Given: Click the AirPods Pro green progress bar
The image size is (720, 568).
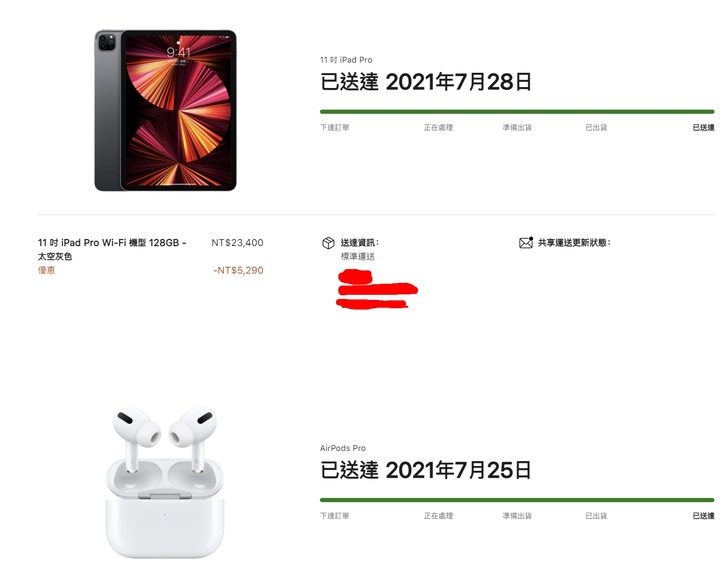Looking at the screenshot, I should pos(517,500).
